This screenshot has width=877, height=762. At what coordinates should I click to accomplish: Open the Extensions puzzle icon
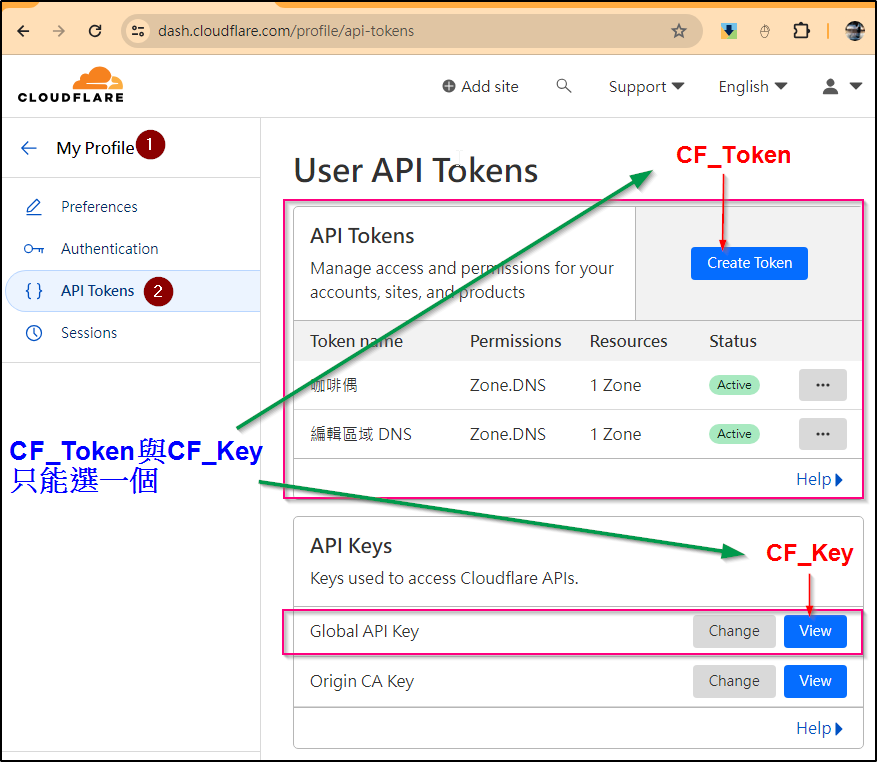point(801,31)
